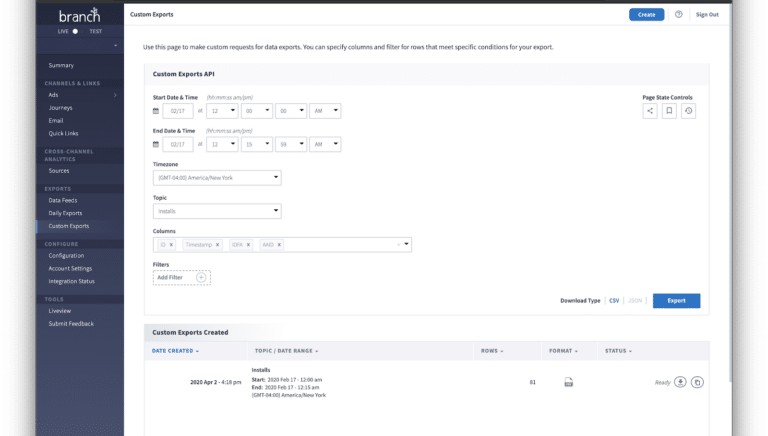Click the copy icon in the export row
768x436 pixels.
[x=698, y=381]
